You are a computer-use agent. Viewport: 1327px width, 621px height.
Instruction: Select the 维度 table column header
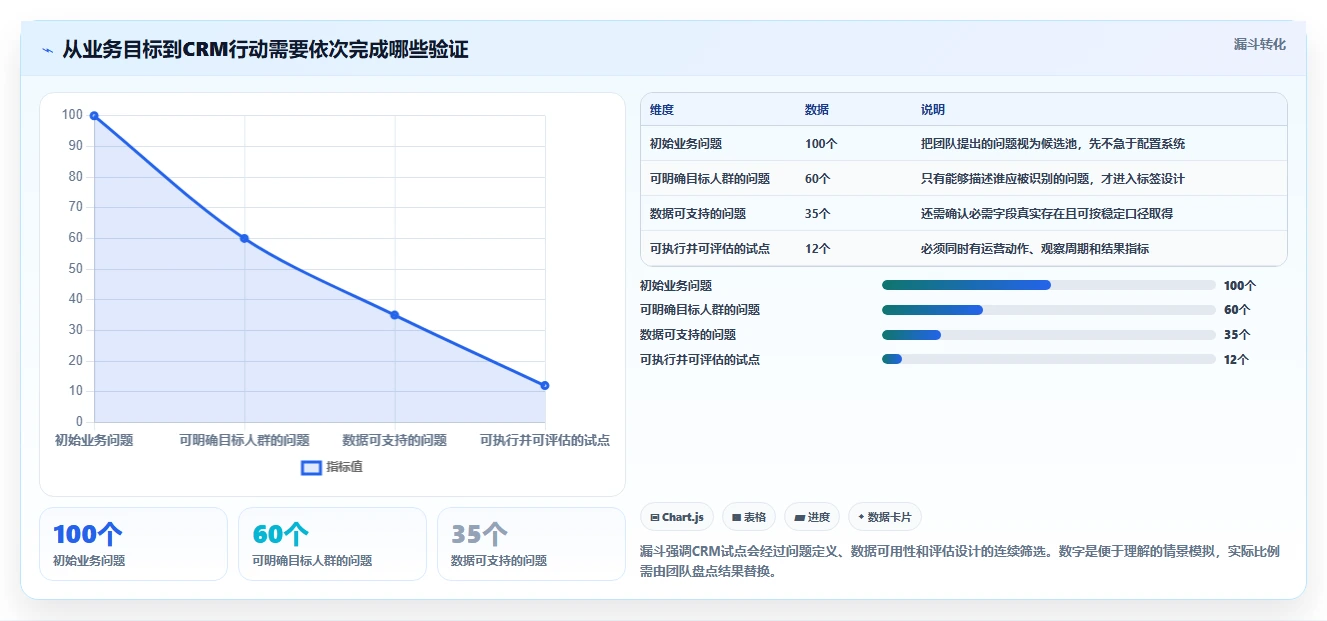coord(662,110)
